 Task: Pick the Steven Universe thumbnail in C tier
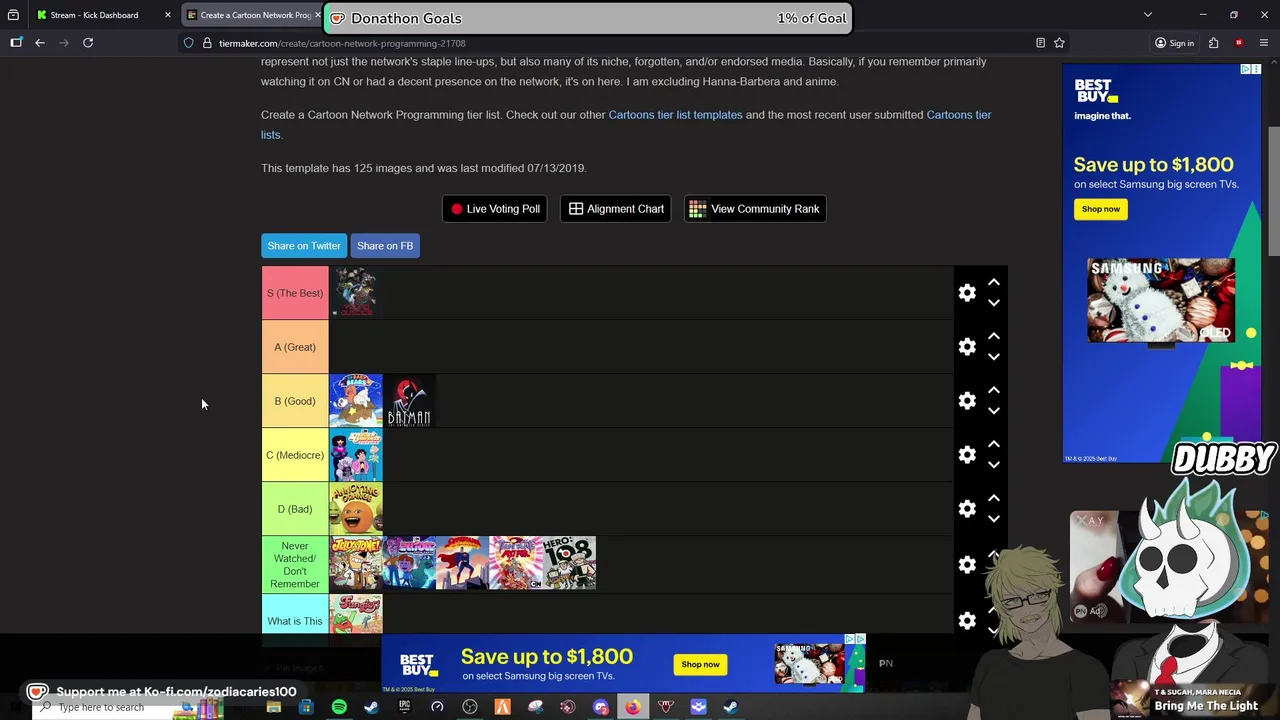pos(356,455)
